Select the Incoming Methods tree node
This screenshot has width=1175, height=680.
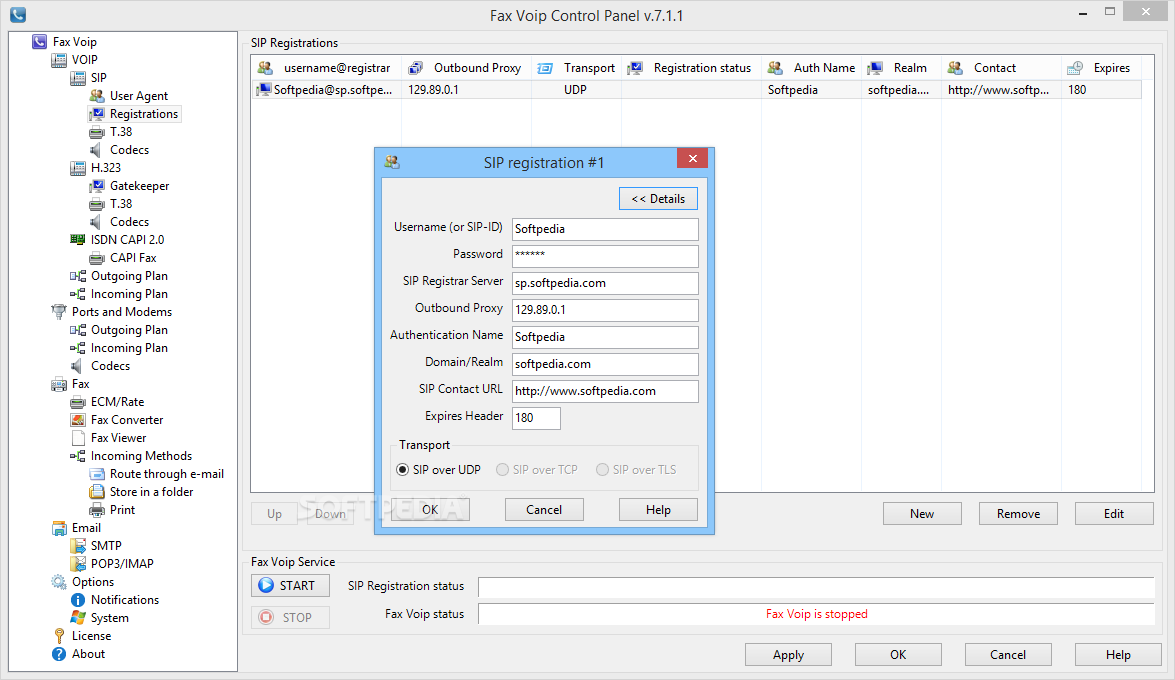pyautogui.click(x=141, y=455)
